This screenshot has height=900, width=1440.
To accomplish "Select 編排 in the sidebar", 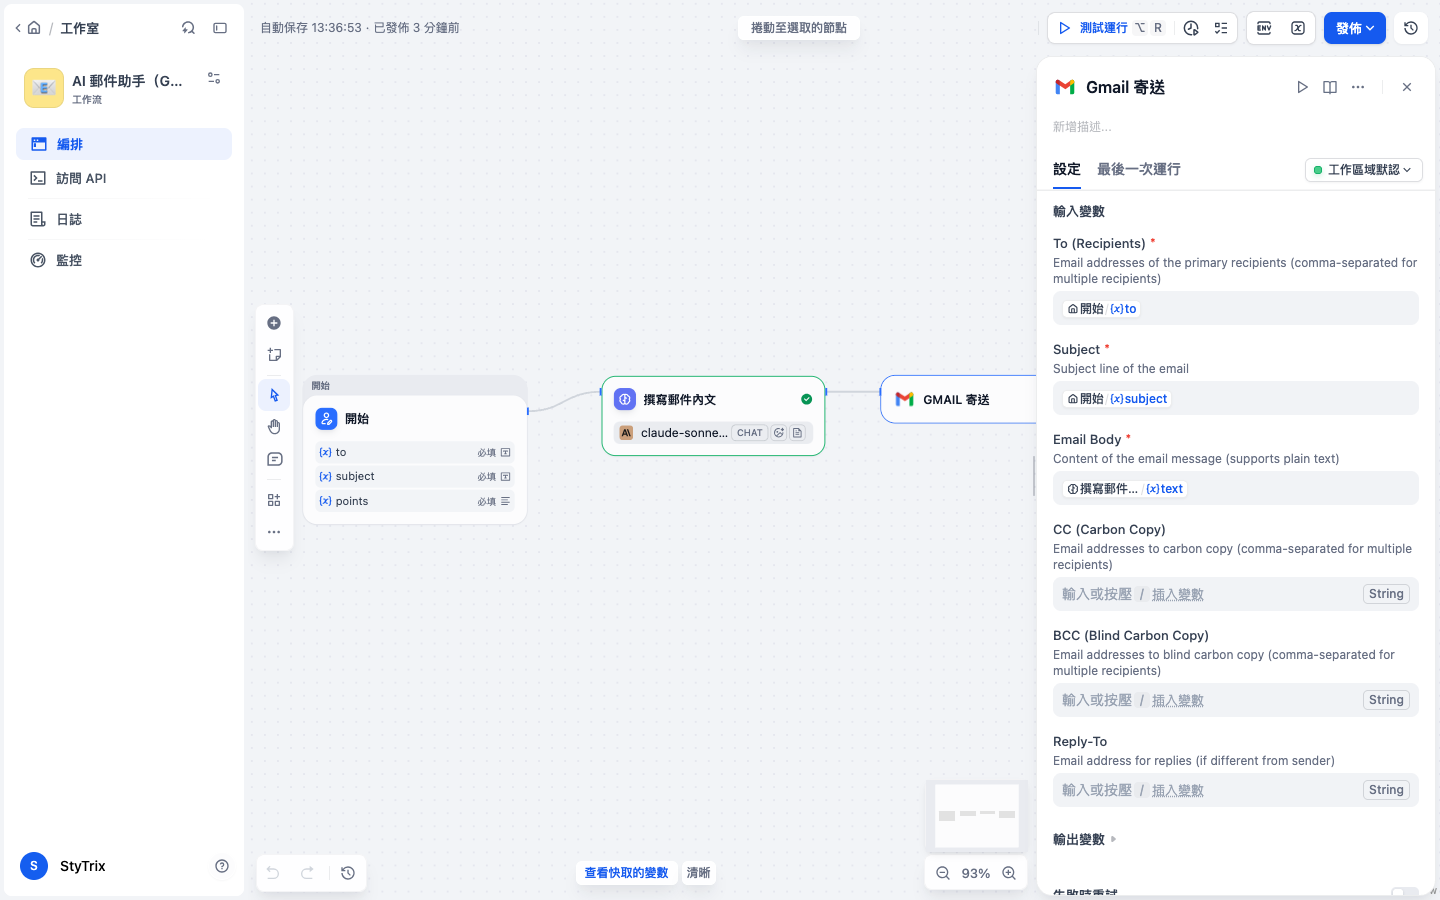I will [x=124, y=144].
